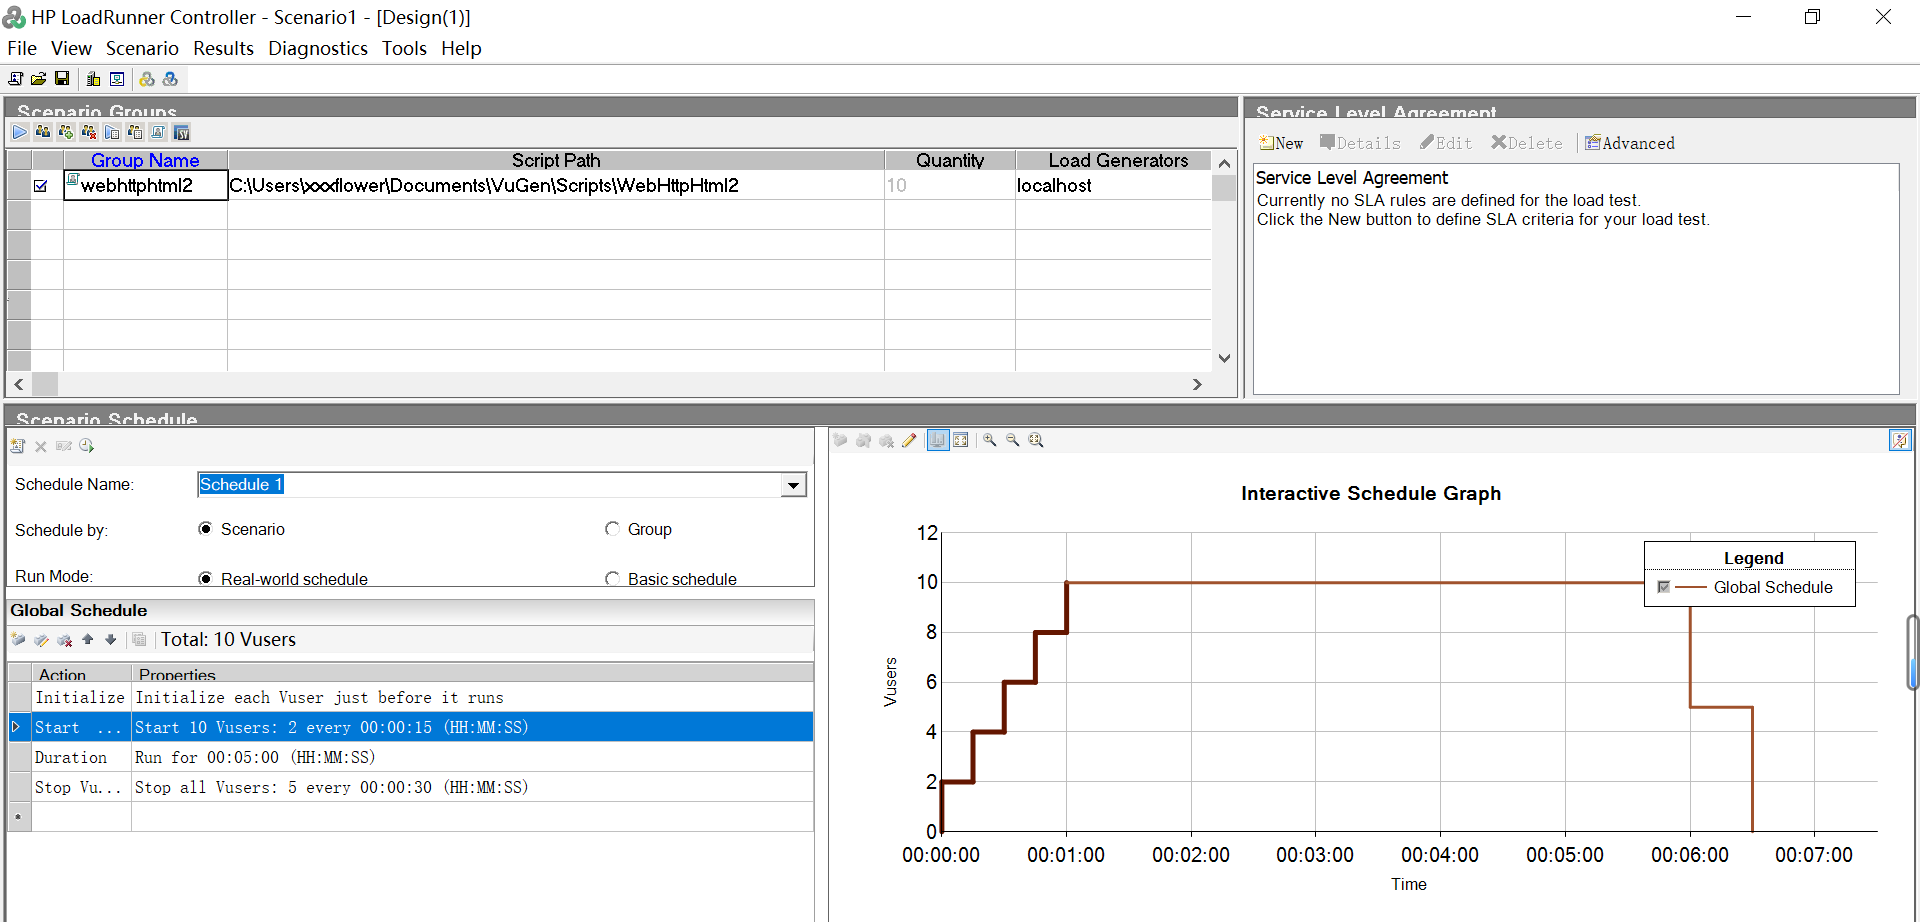This screenshot has width=1920, height=922.
Task: Edit action with brick and pencil icon
Action: (x=41, y=640)
